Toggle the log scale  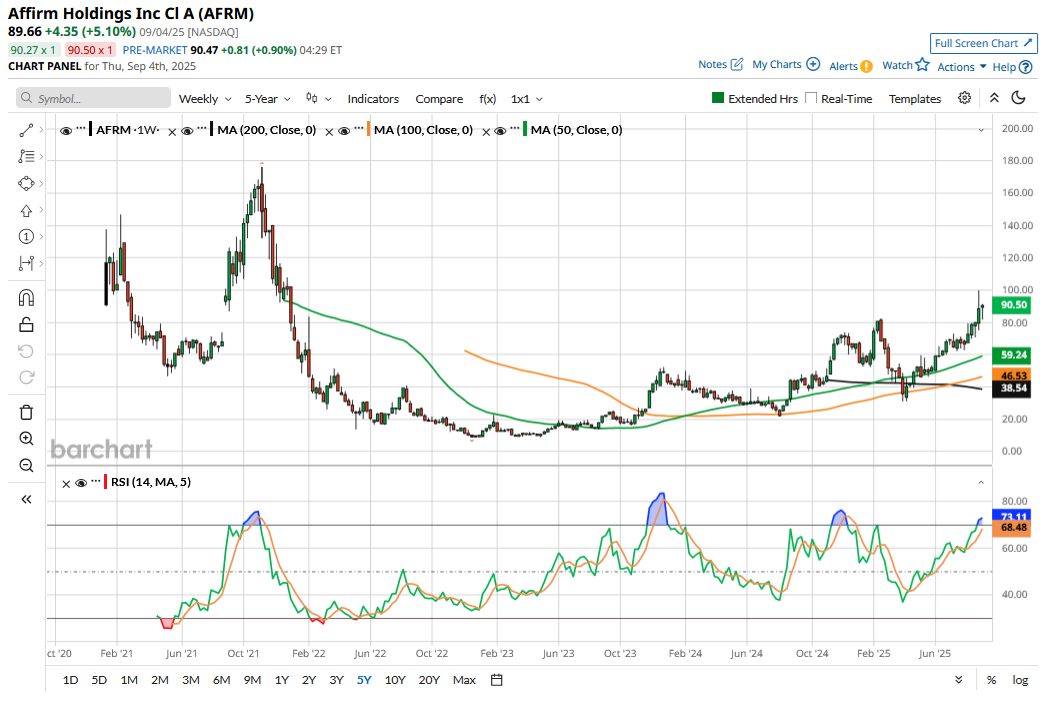[x=1020, y=680]
